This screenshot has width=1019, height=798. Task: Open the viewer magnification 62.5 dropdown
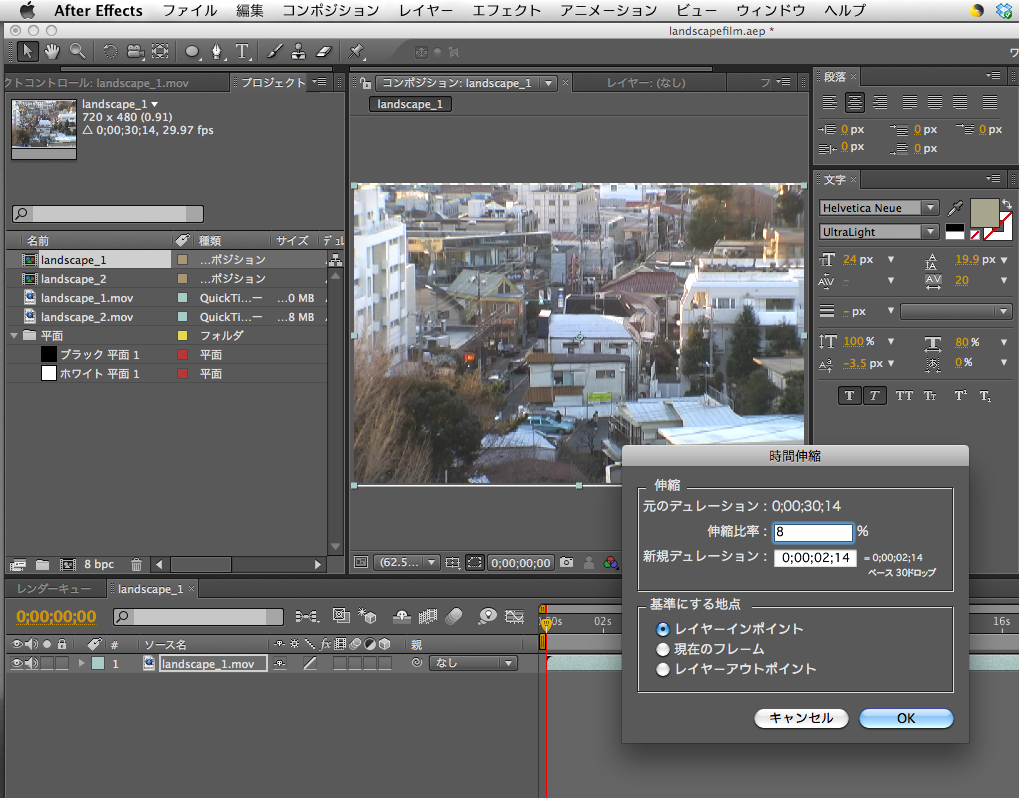[407, 563]
